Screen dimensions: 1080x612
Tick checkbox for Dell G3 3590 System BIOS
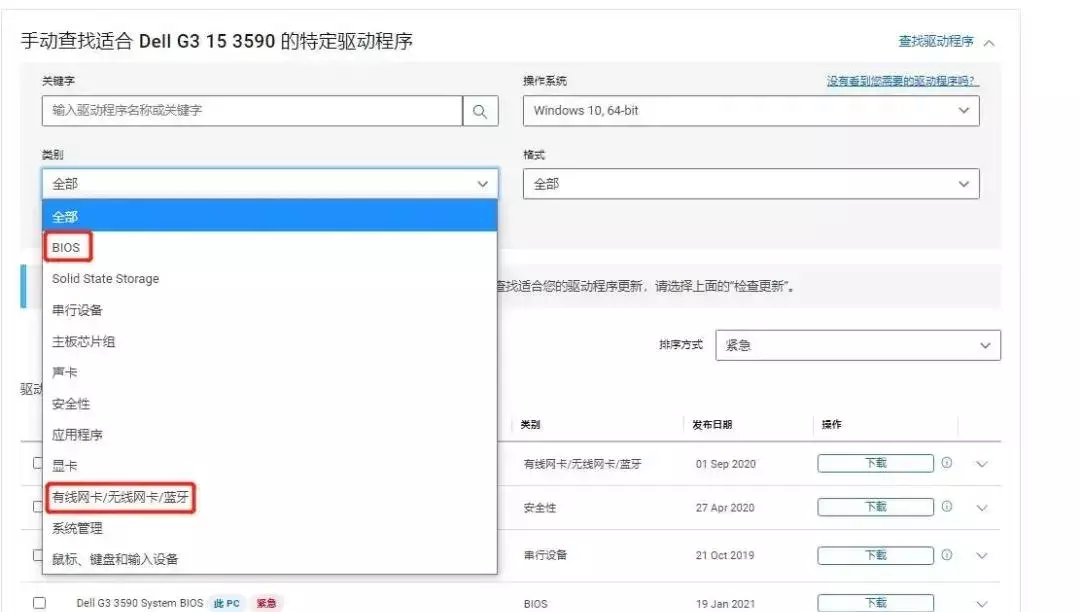coord(39,603)
